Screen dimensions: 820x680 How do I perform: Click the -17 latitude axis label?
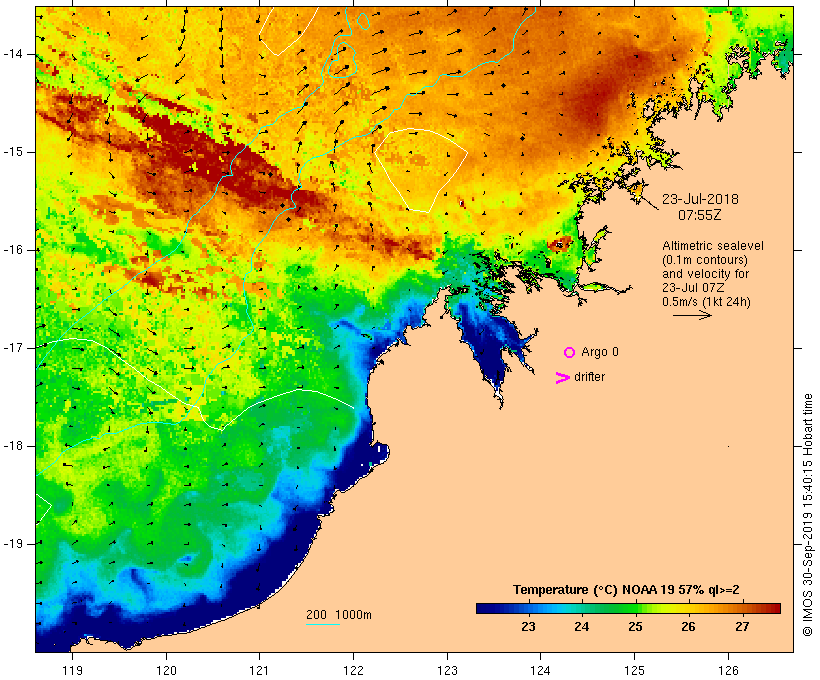pos(13,348)
